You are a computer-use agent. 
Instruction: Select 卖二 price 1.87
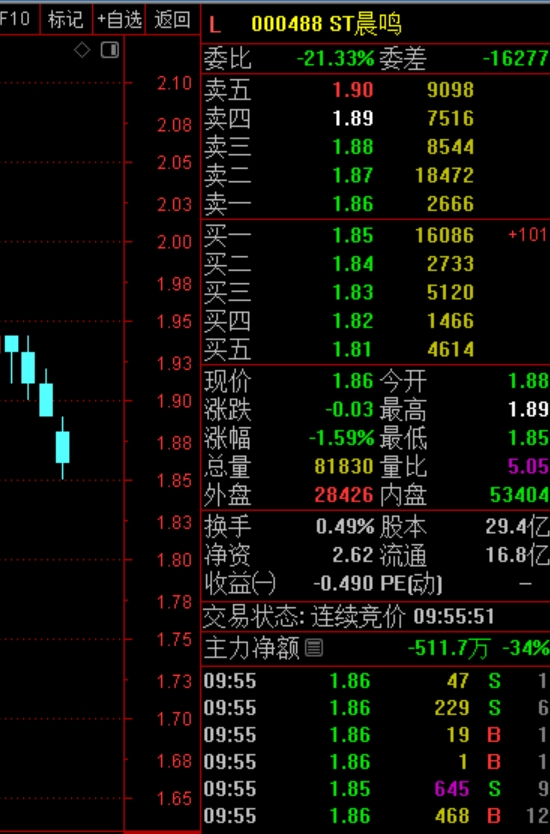point(353,175)
